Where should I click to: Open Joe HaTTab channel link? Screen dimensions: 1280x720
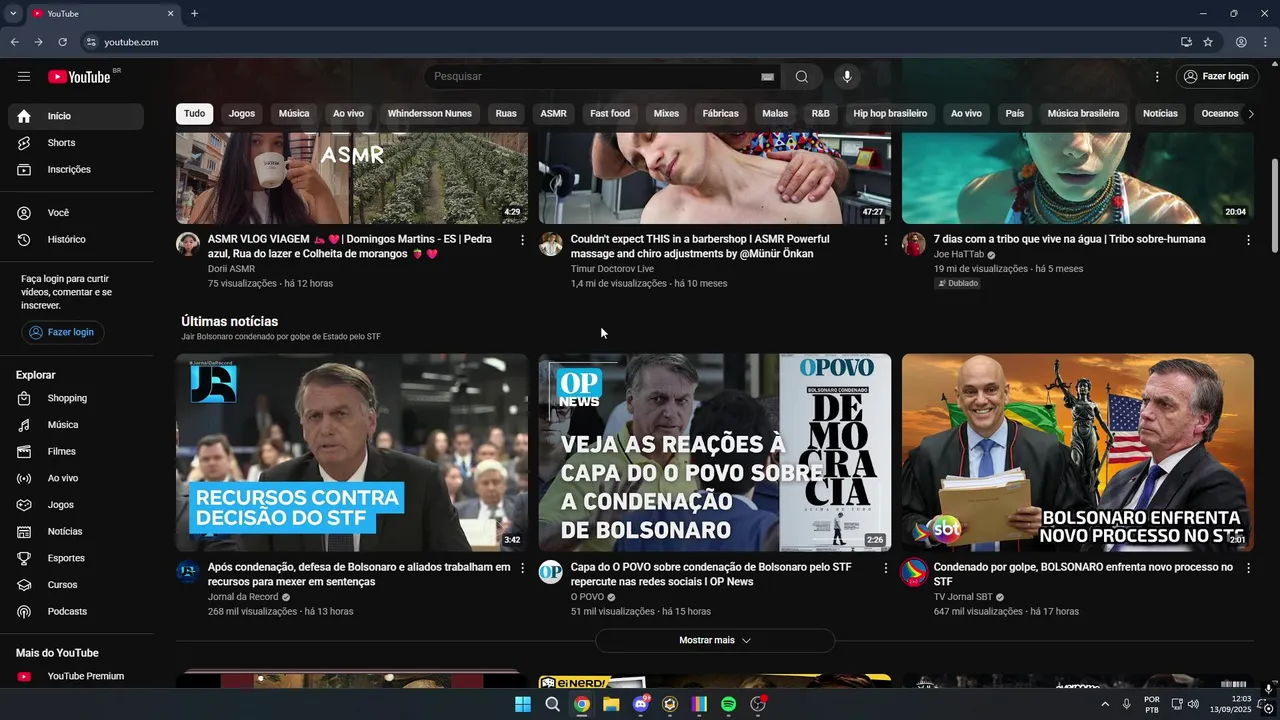959,254
